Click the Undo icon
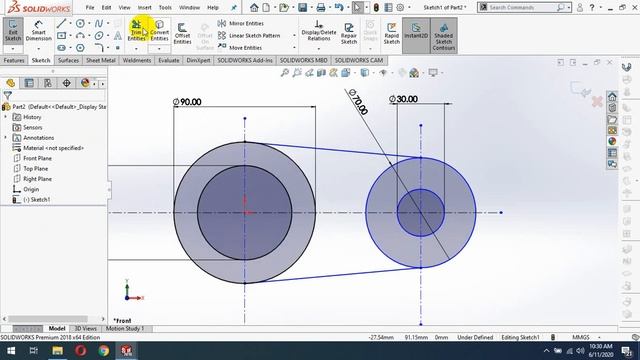The width and height of the screenshot is (640, 360). pyautogui.click(x=339, y=7)
